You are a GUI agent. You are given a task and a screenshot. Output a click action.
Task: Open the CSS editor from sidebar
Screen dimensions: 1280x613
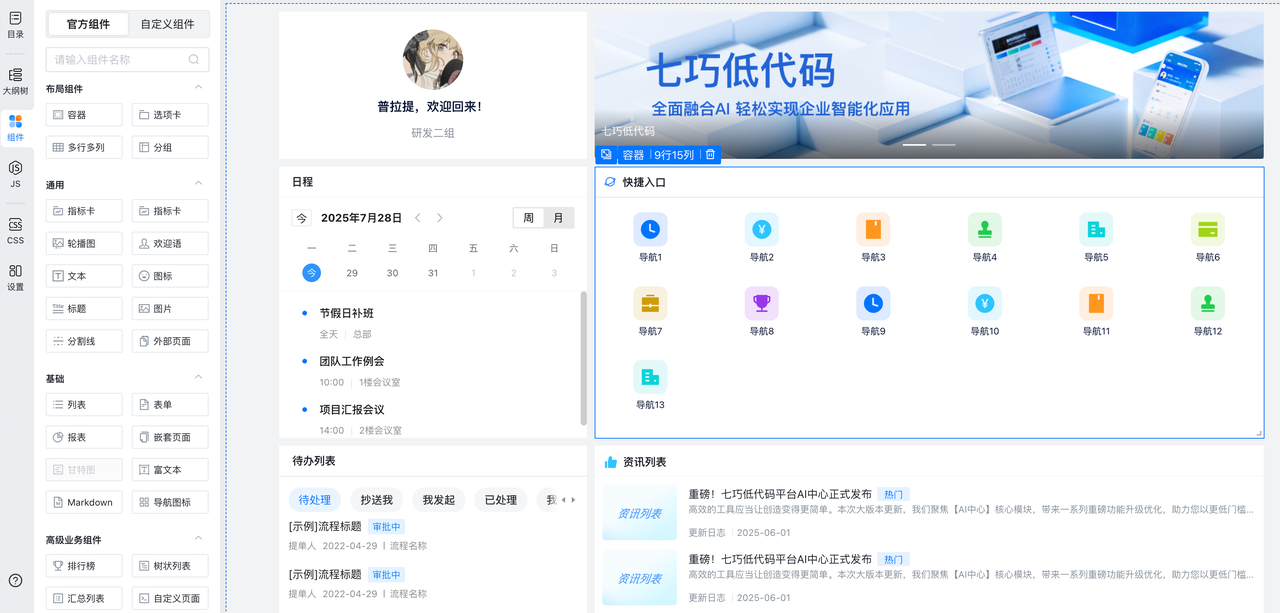[15, 230]
